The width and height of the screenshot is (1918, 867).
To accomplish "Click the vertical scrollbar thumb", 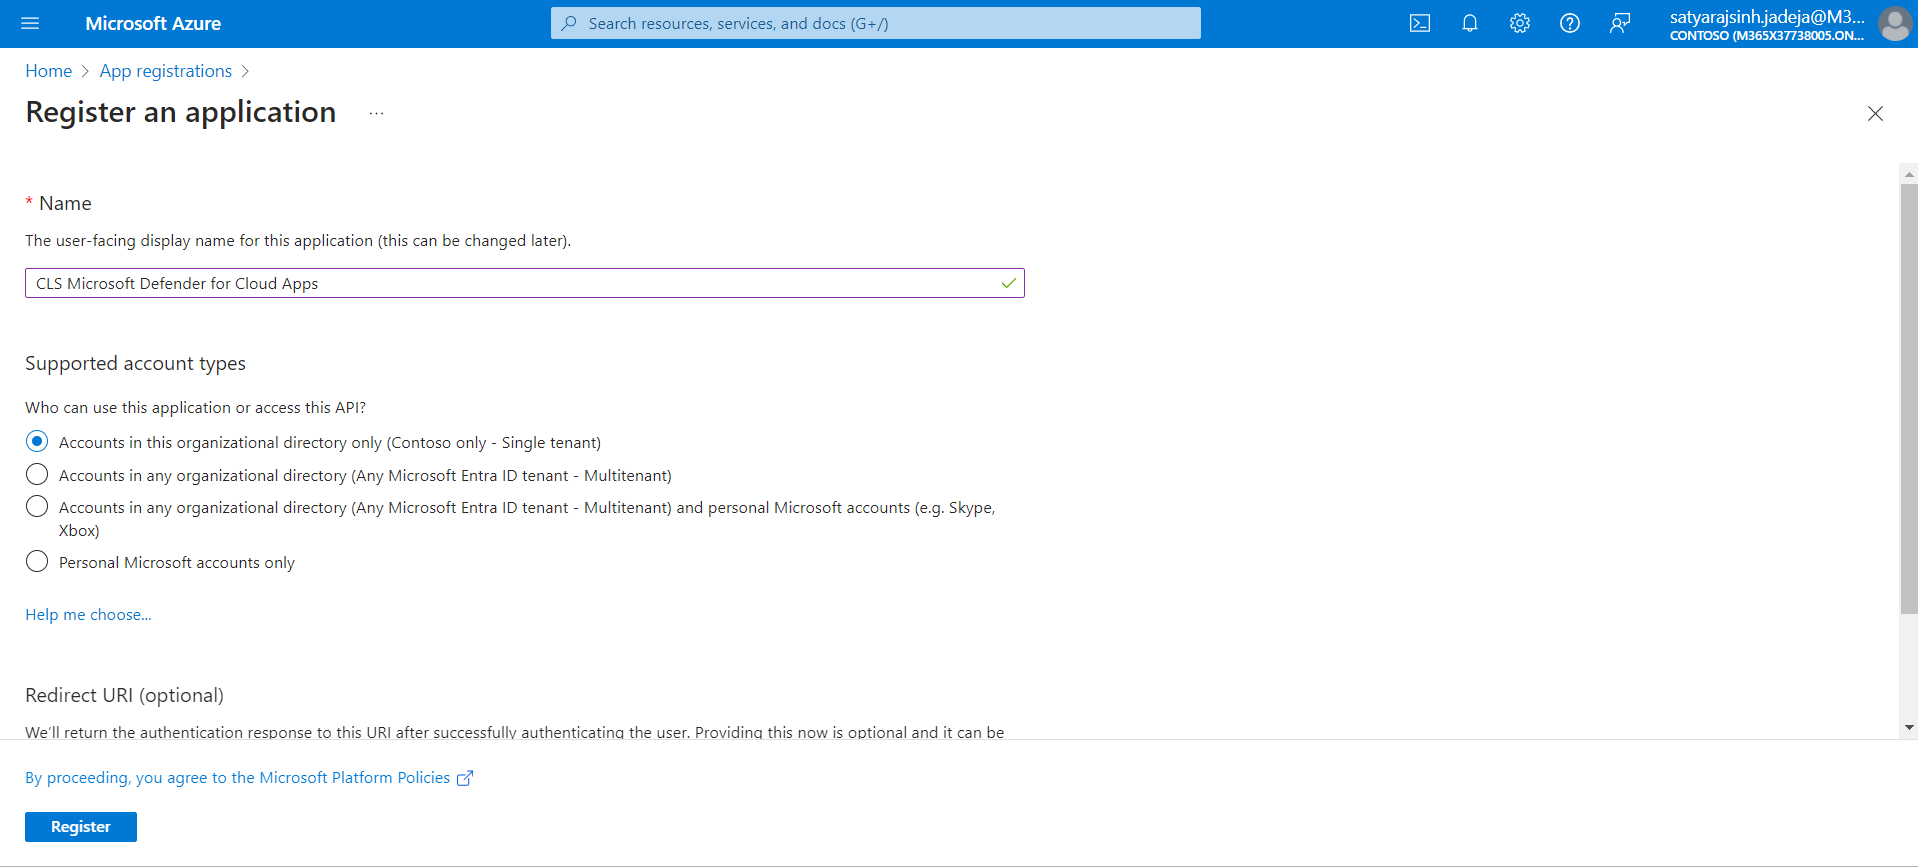I will [1909, 398].
